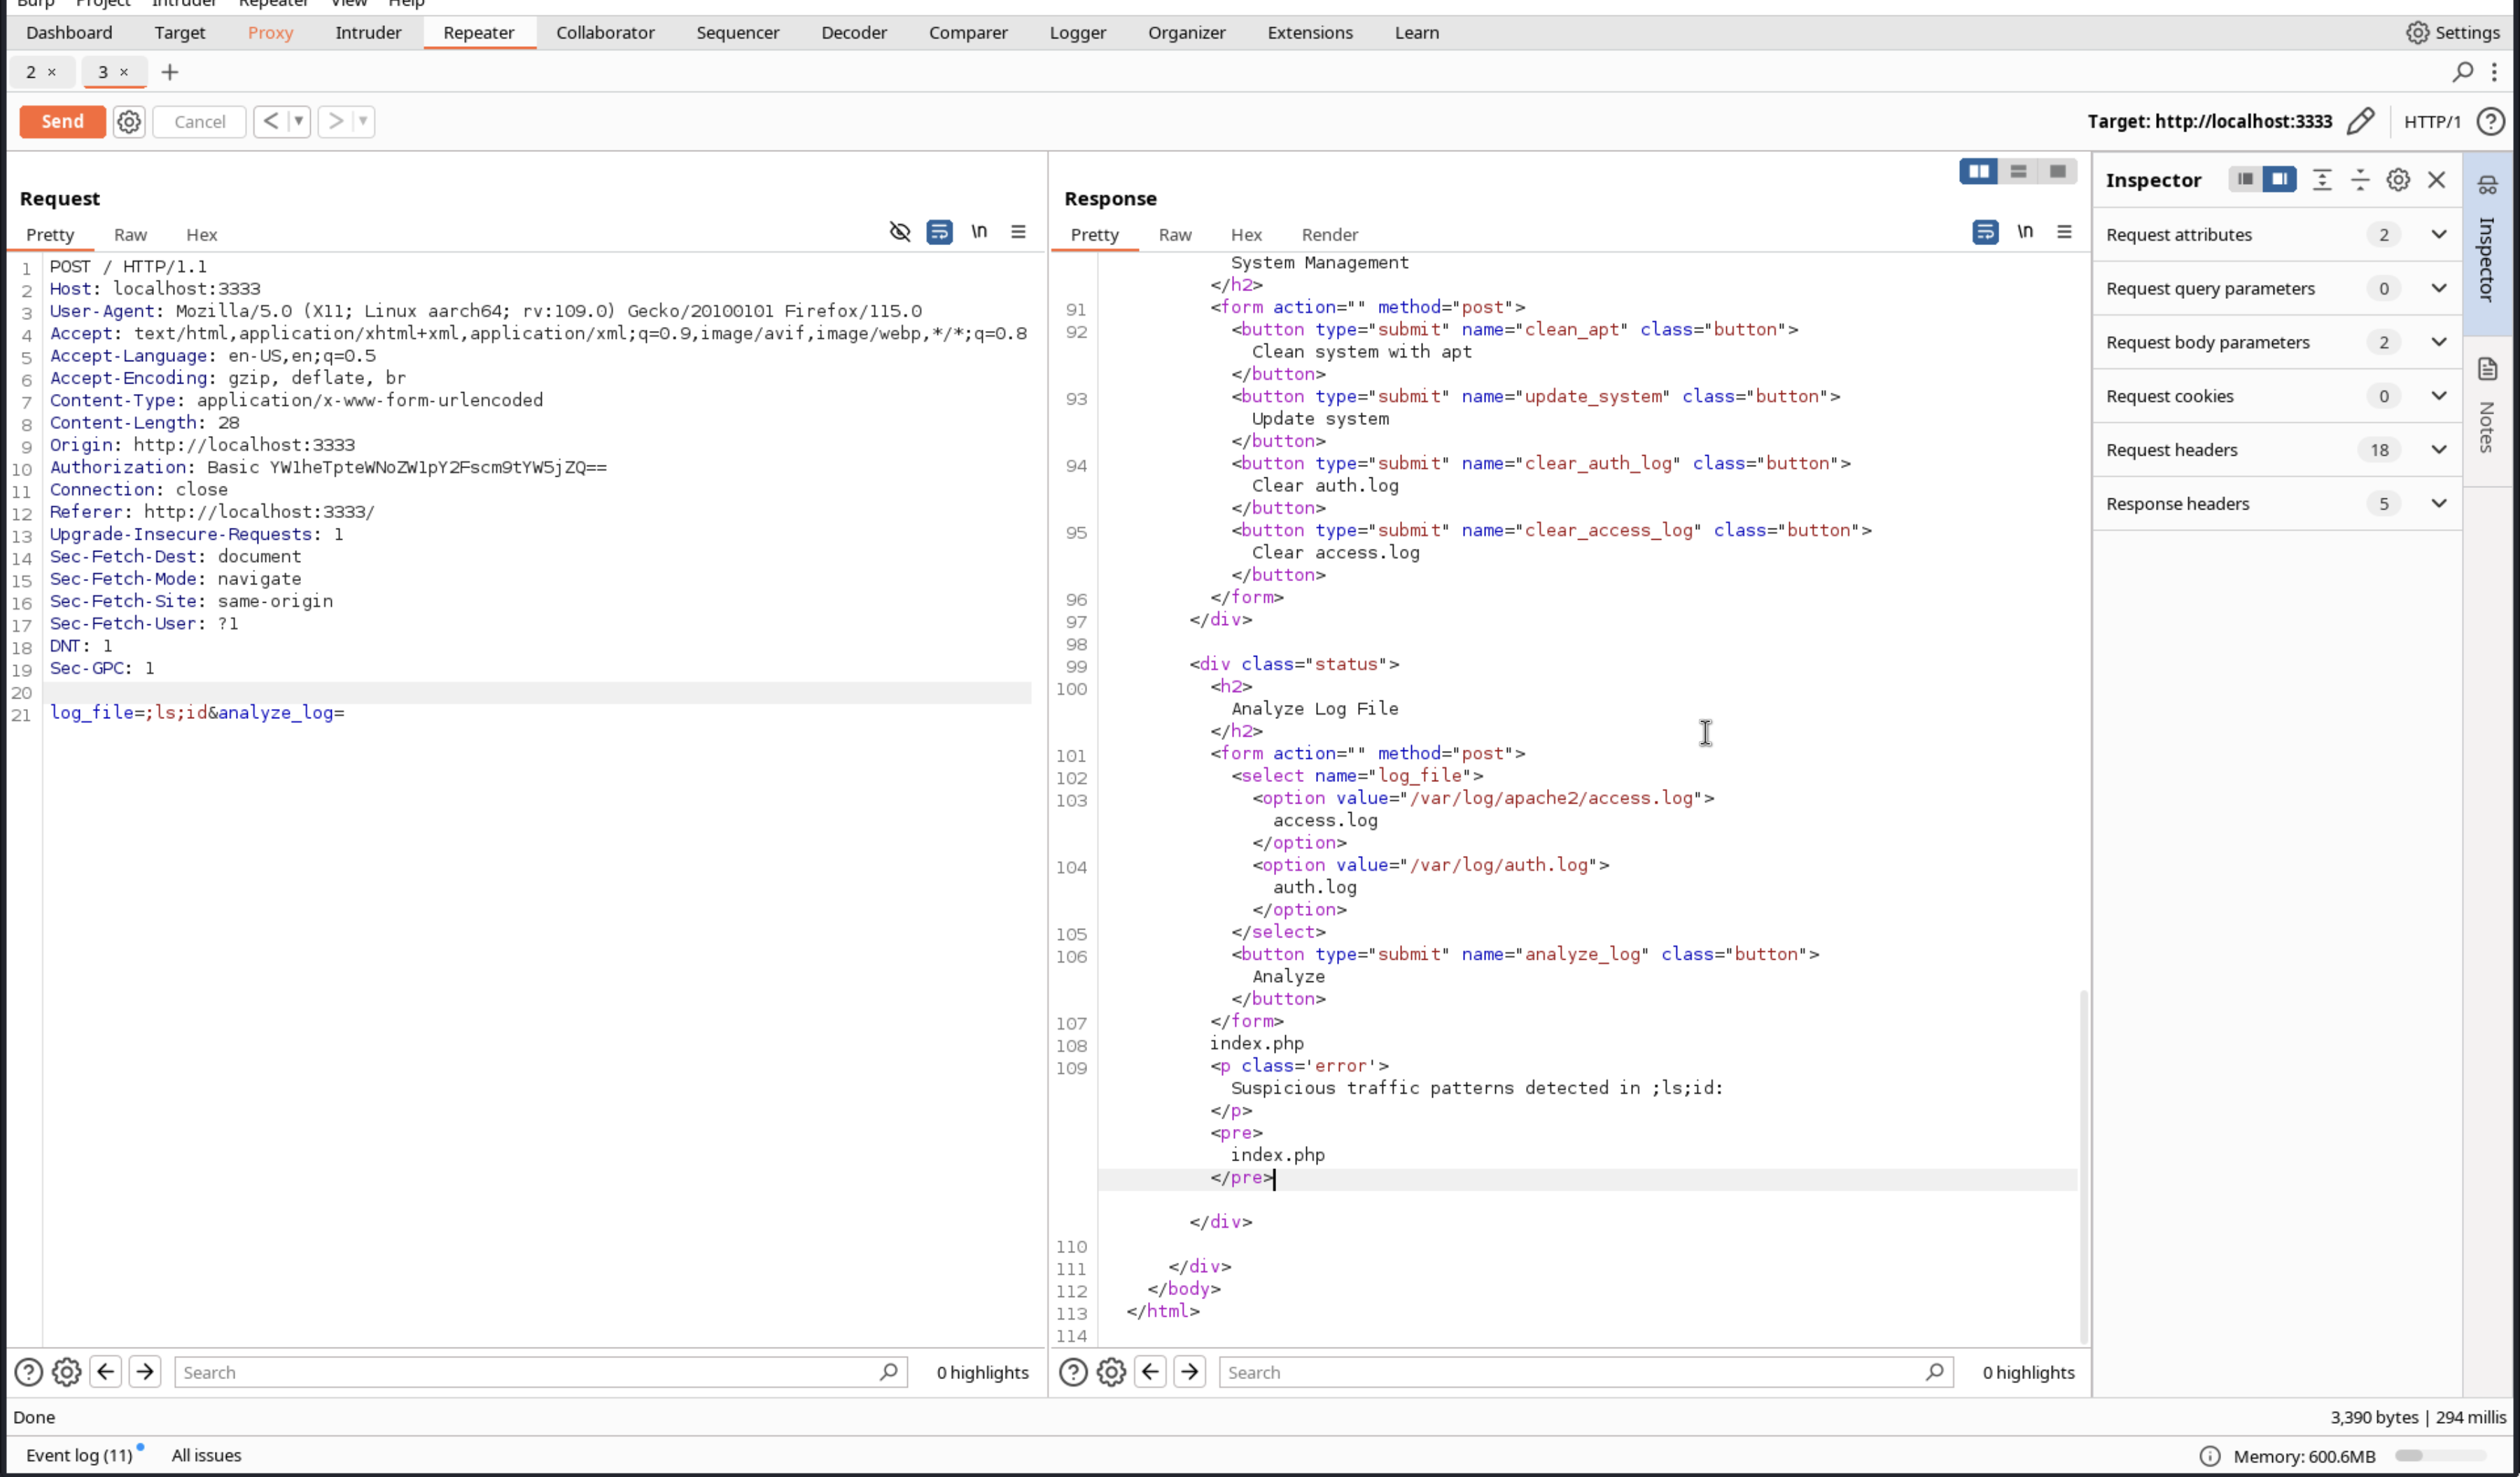The height and width of the screenshot is (1477, 2520).
Task: Open the Render response view tab
Action: pos(1329,235)
